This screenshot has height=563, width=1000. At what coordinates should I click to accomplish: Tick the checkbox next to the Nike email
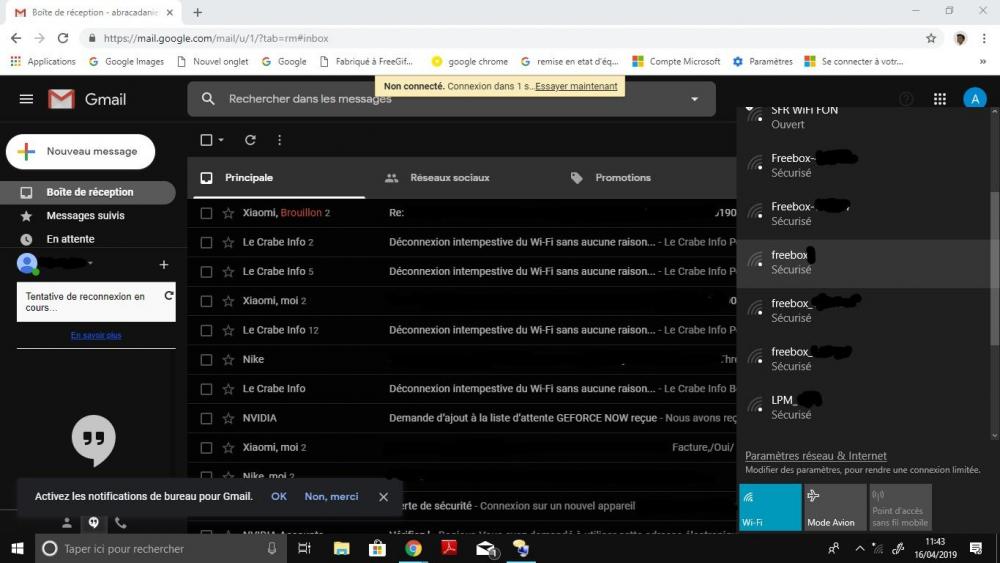206,359
